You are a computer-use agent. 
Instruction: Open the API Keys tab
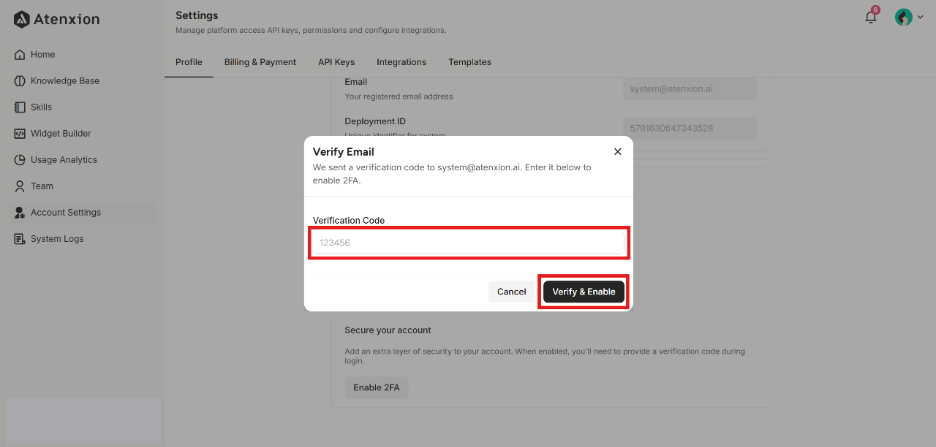(336, 62)
